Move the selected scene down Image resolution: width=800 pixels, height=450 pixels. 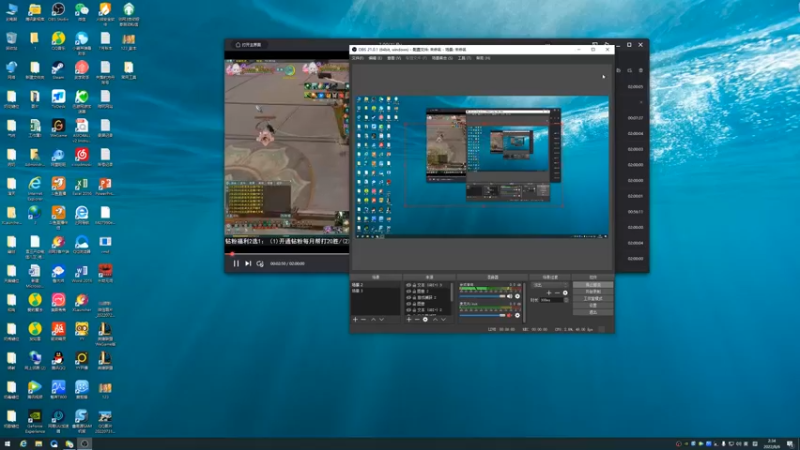tap(382, 319)
